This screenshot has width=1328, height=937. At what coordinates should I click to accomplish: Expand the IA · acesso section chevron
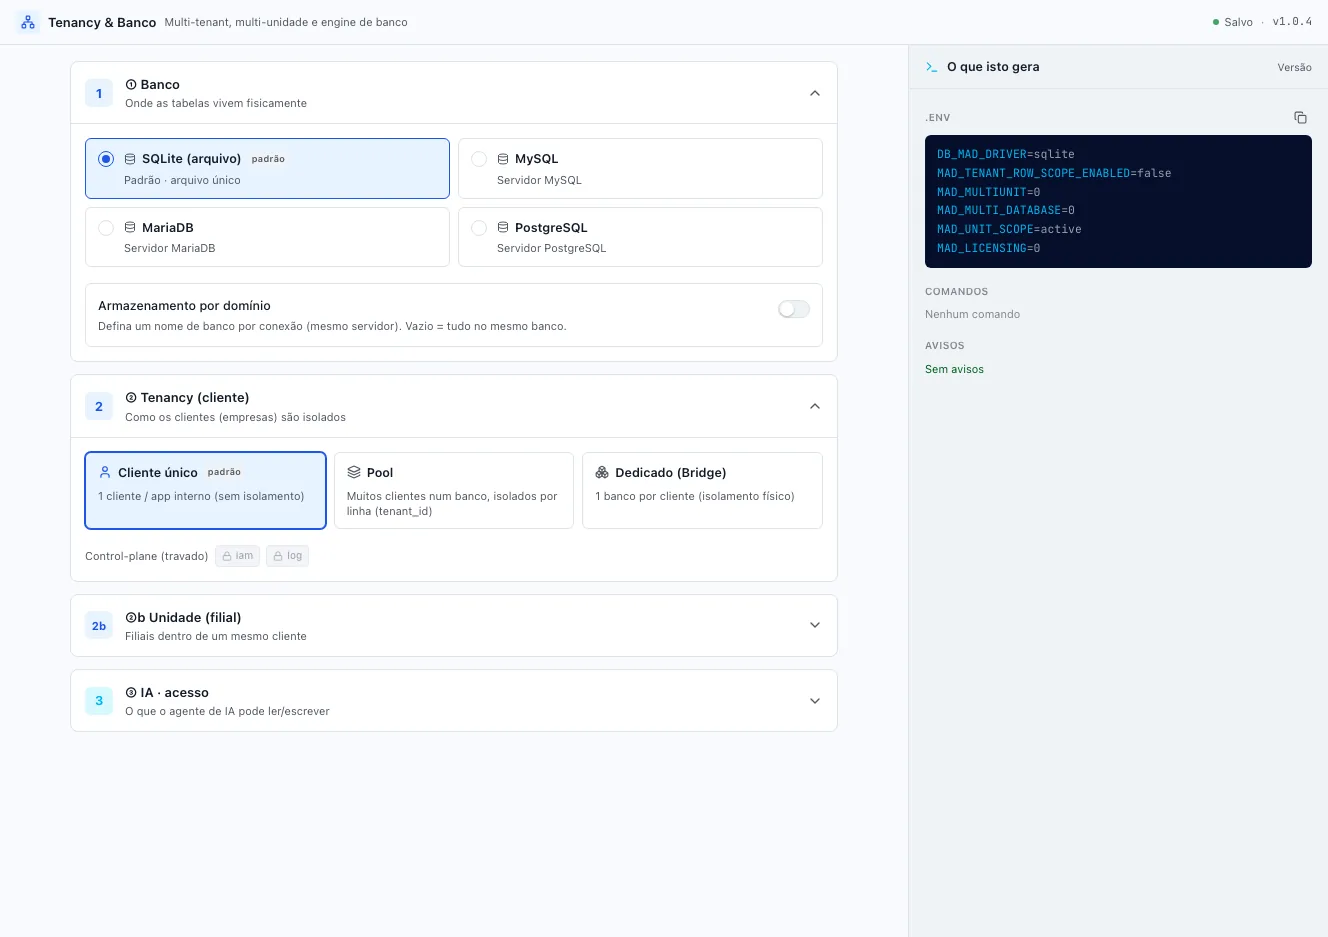click(x=815, y=701)
